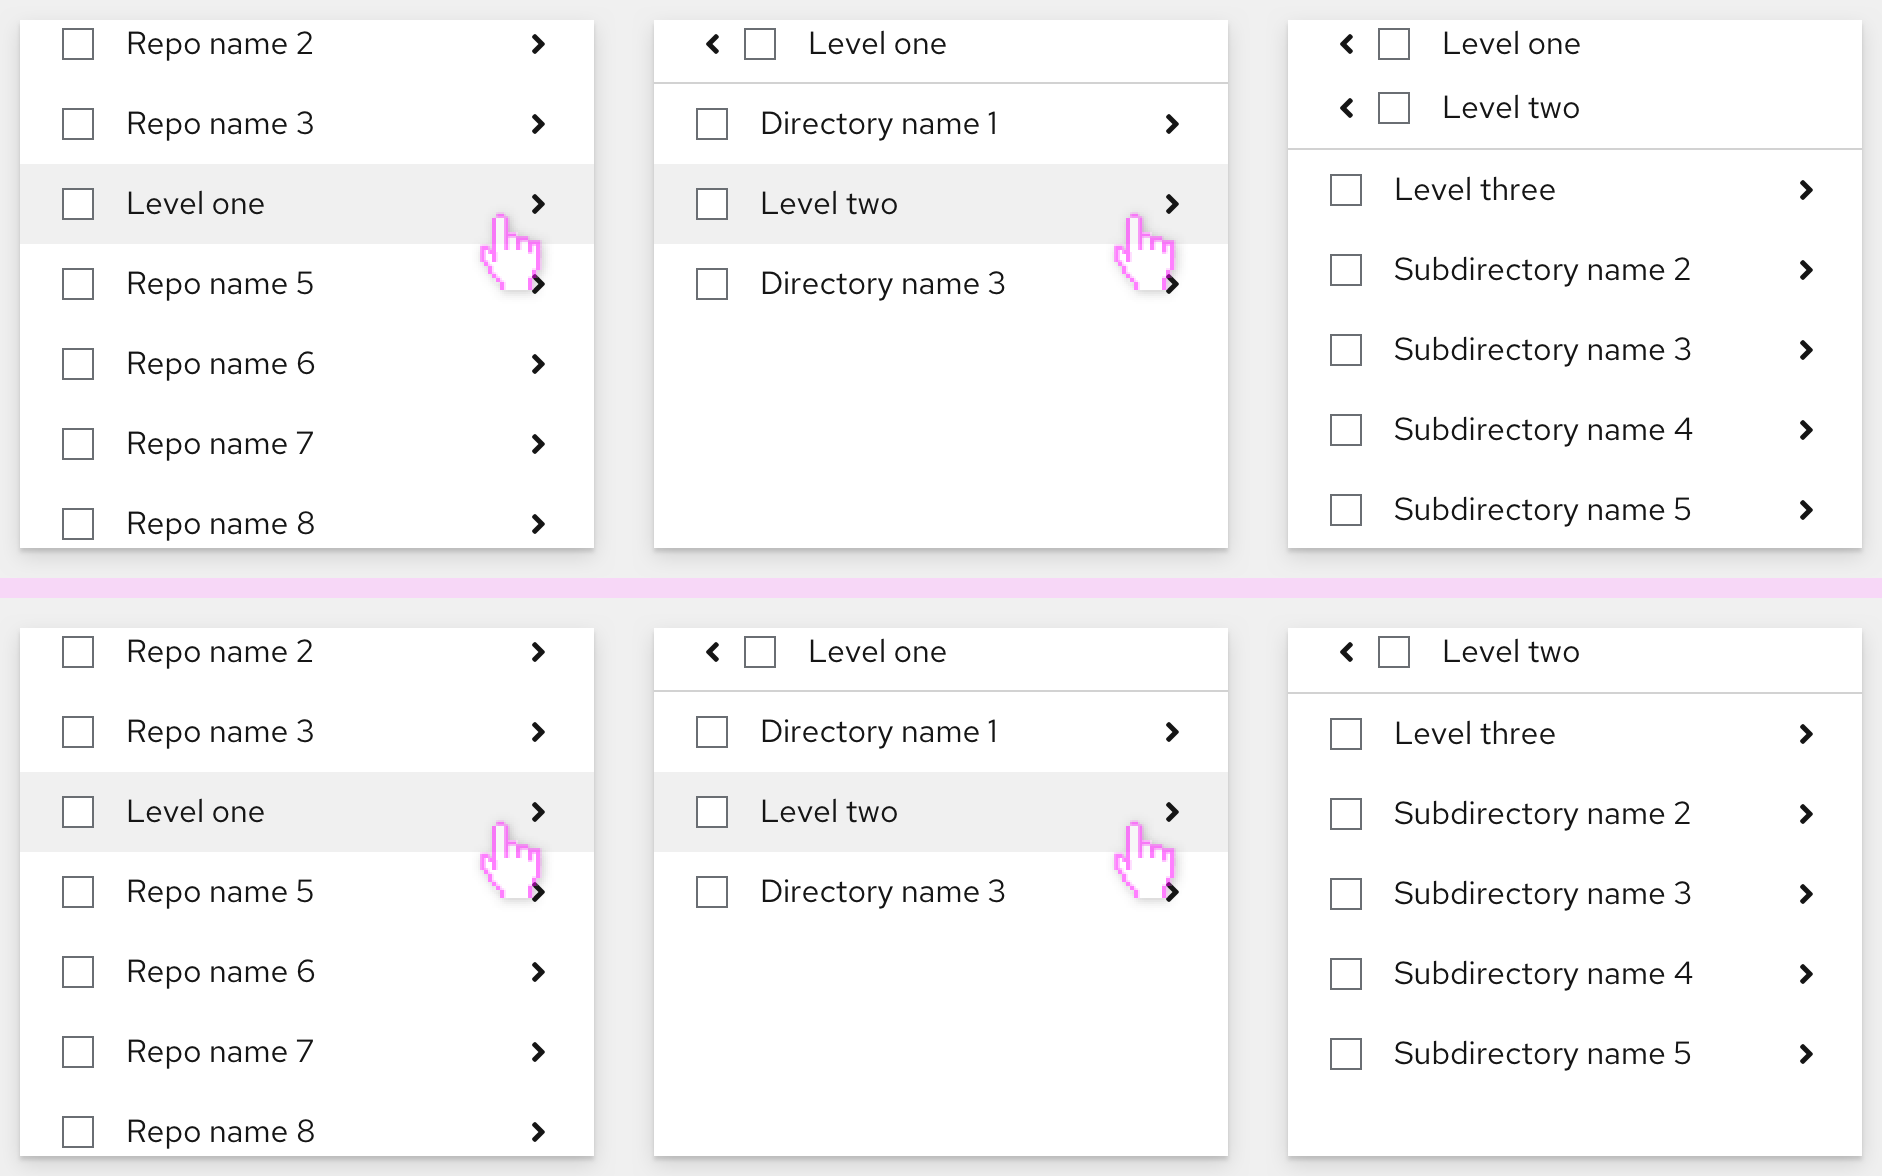Click the right chevron next to Level one
The height and width of the screenshot is (1176, 1882).
click(x=539, y=204)
